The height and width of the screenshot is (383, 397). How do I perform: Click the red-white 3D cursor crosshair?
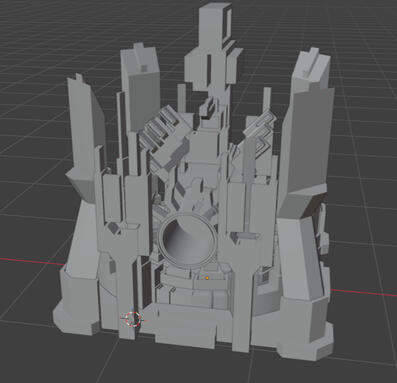pos(134,318)
